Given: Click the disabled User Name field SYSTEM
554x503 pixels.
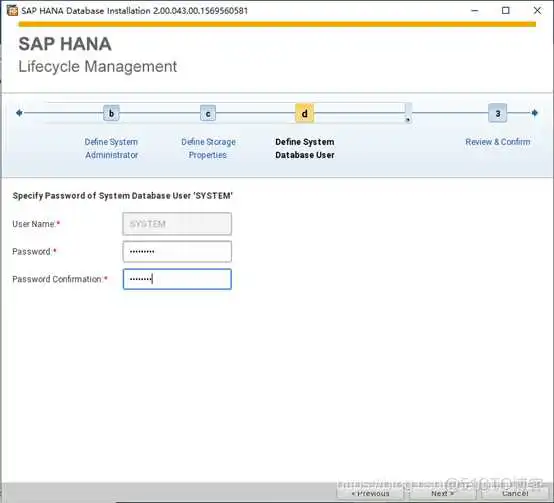Looking at the screenshot, I should (177, 224).
